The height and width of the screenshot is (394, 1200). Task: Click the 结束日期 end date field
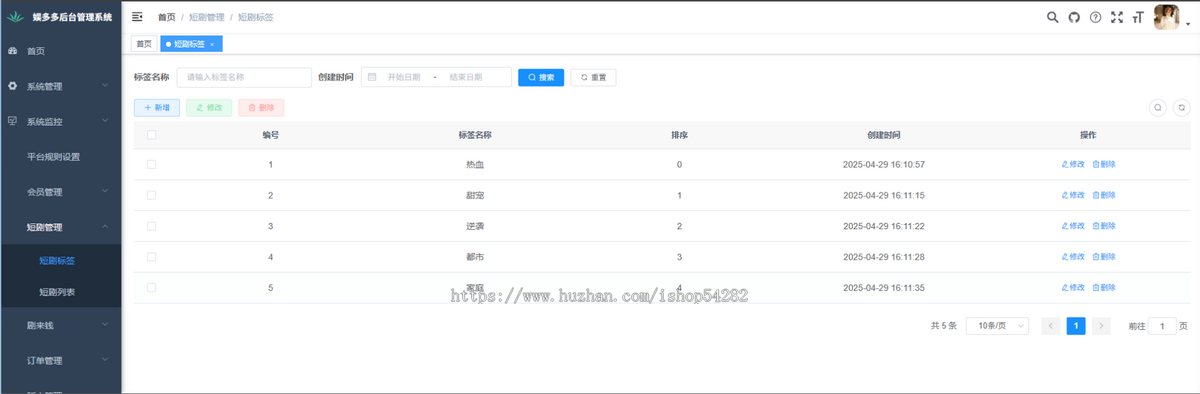click(x=466, y=77)
